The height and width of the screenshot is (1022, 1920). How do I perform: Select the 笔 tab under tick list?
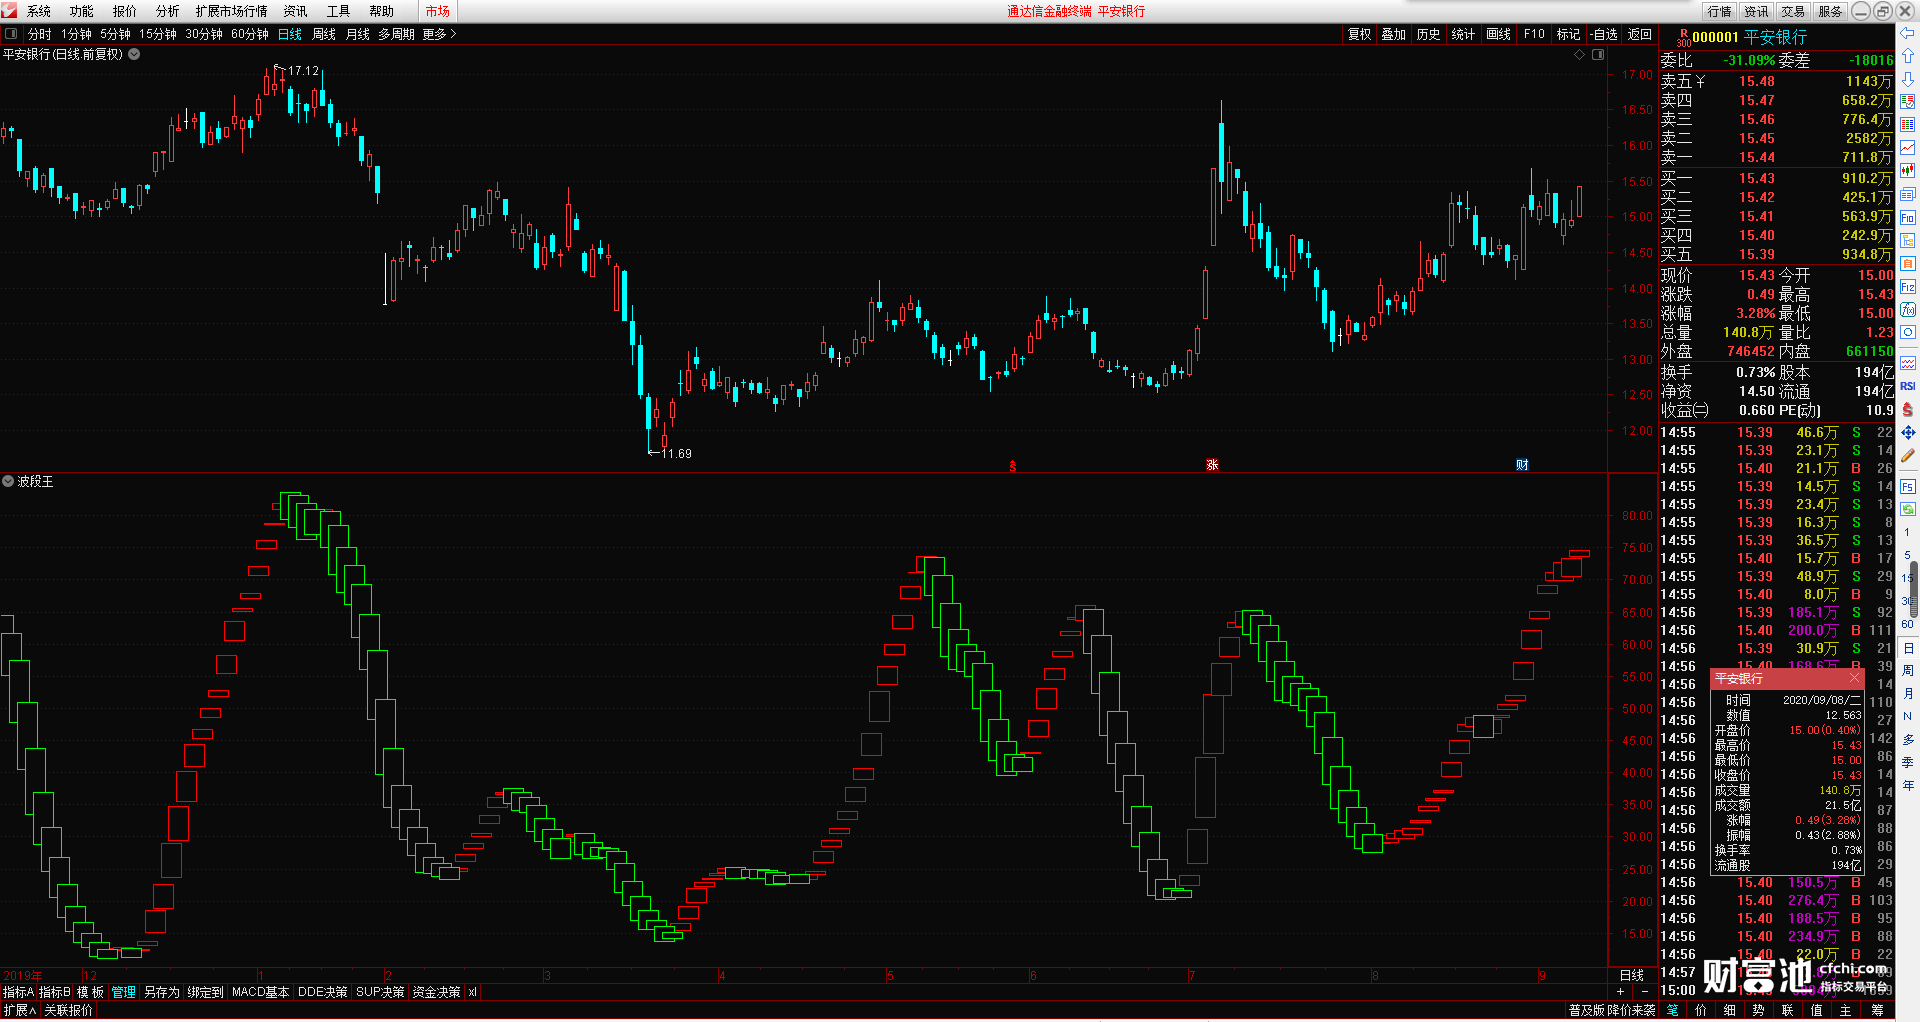click(1673, 1010)
